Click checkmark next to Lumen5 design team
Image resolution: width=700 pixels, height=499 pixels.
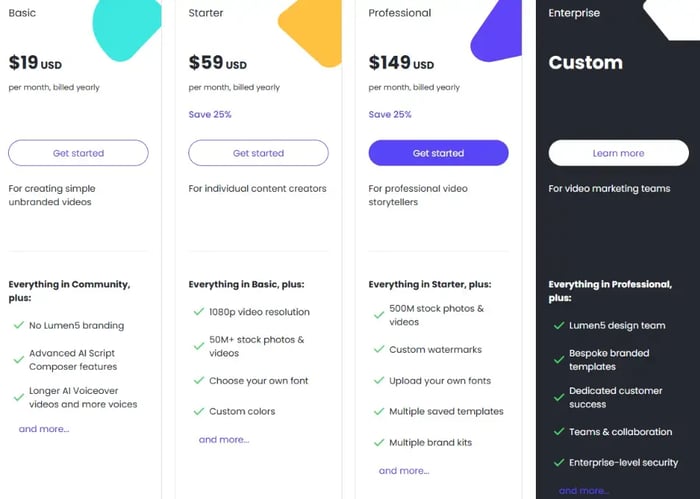(559, 325)
